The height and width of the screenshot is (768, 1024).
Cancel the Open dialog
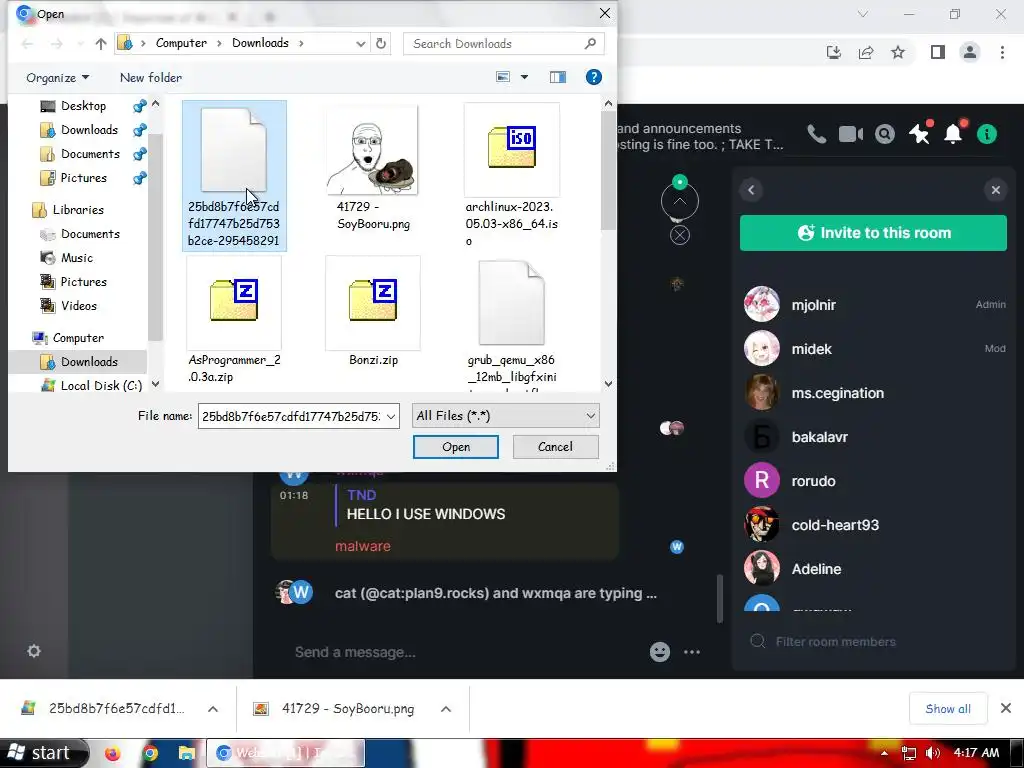(555, 447)
